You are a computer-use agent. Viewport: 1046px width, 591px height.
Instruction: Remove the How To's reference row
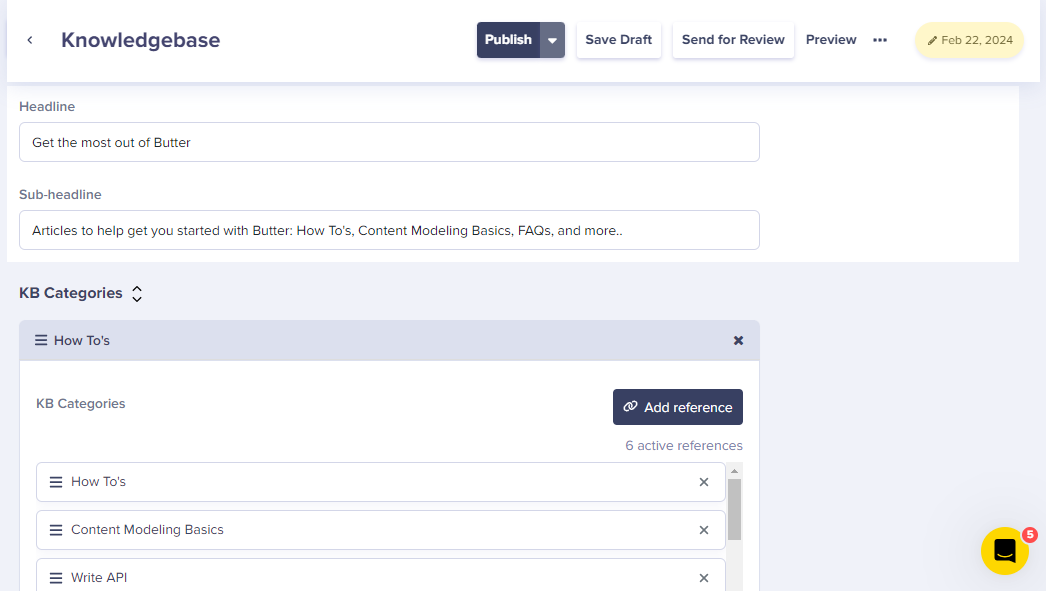coord(704,482)
